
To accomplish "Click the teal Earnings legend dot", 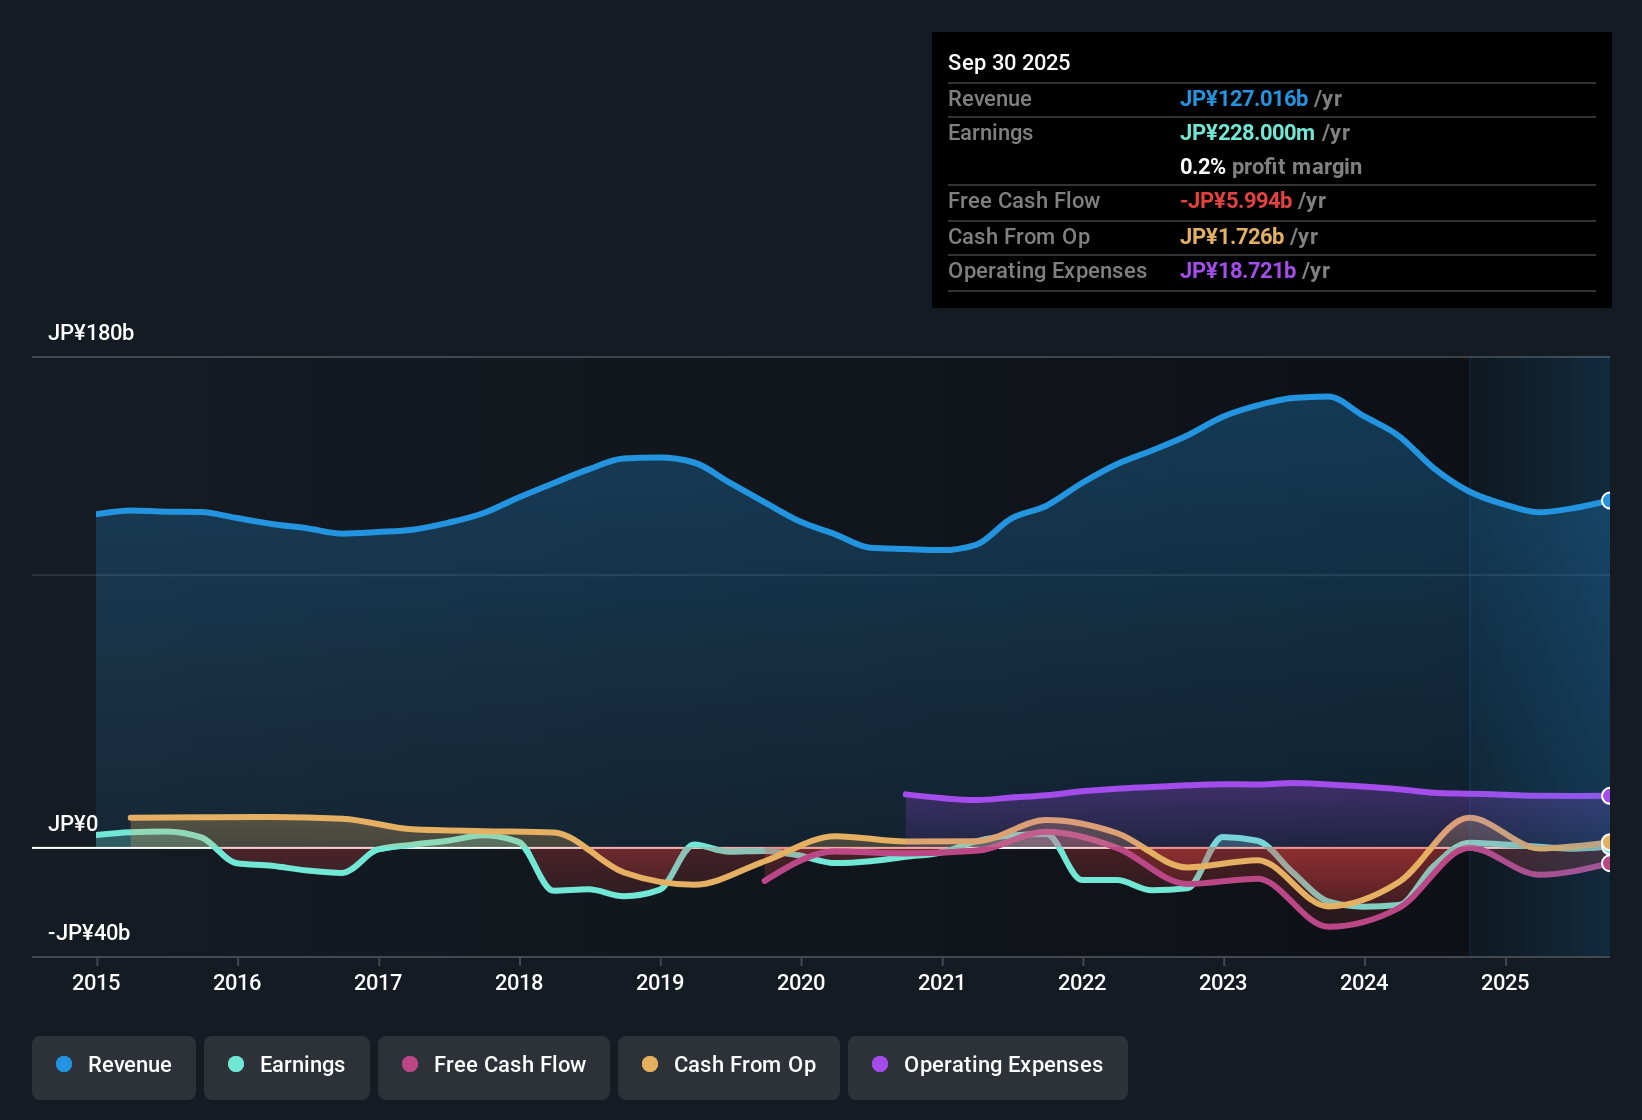I will 237,1065.
